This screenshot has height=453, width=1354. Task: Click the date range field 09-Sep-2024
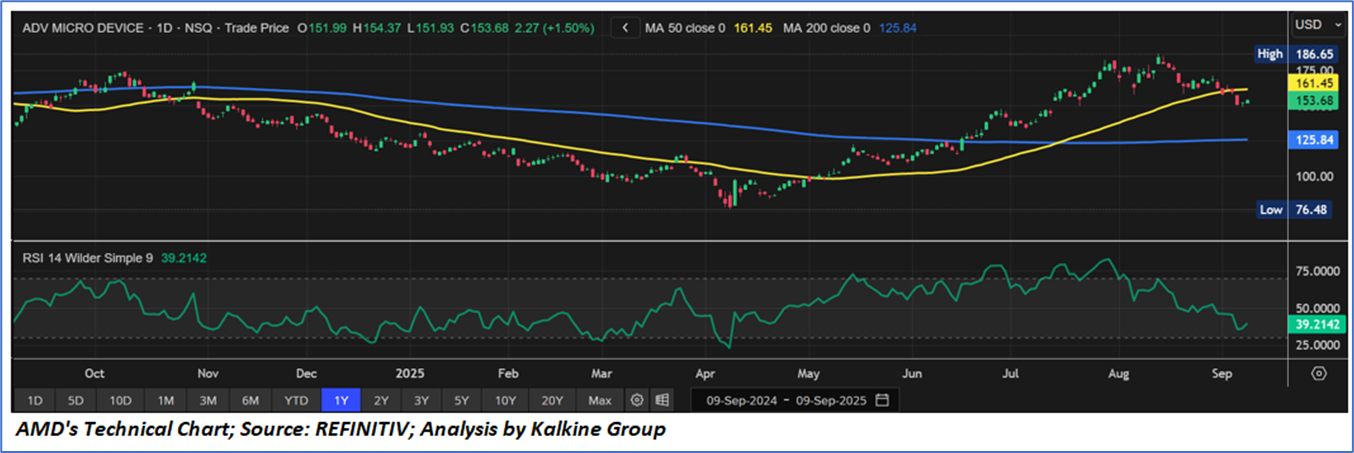pyautogui.click(x=736, y=400)
